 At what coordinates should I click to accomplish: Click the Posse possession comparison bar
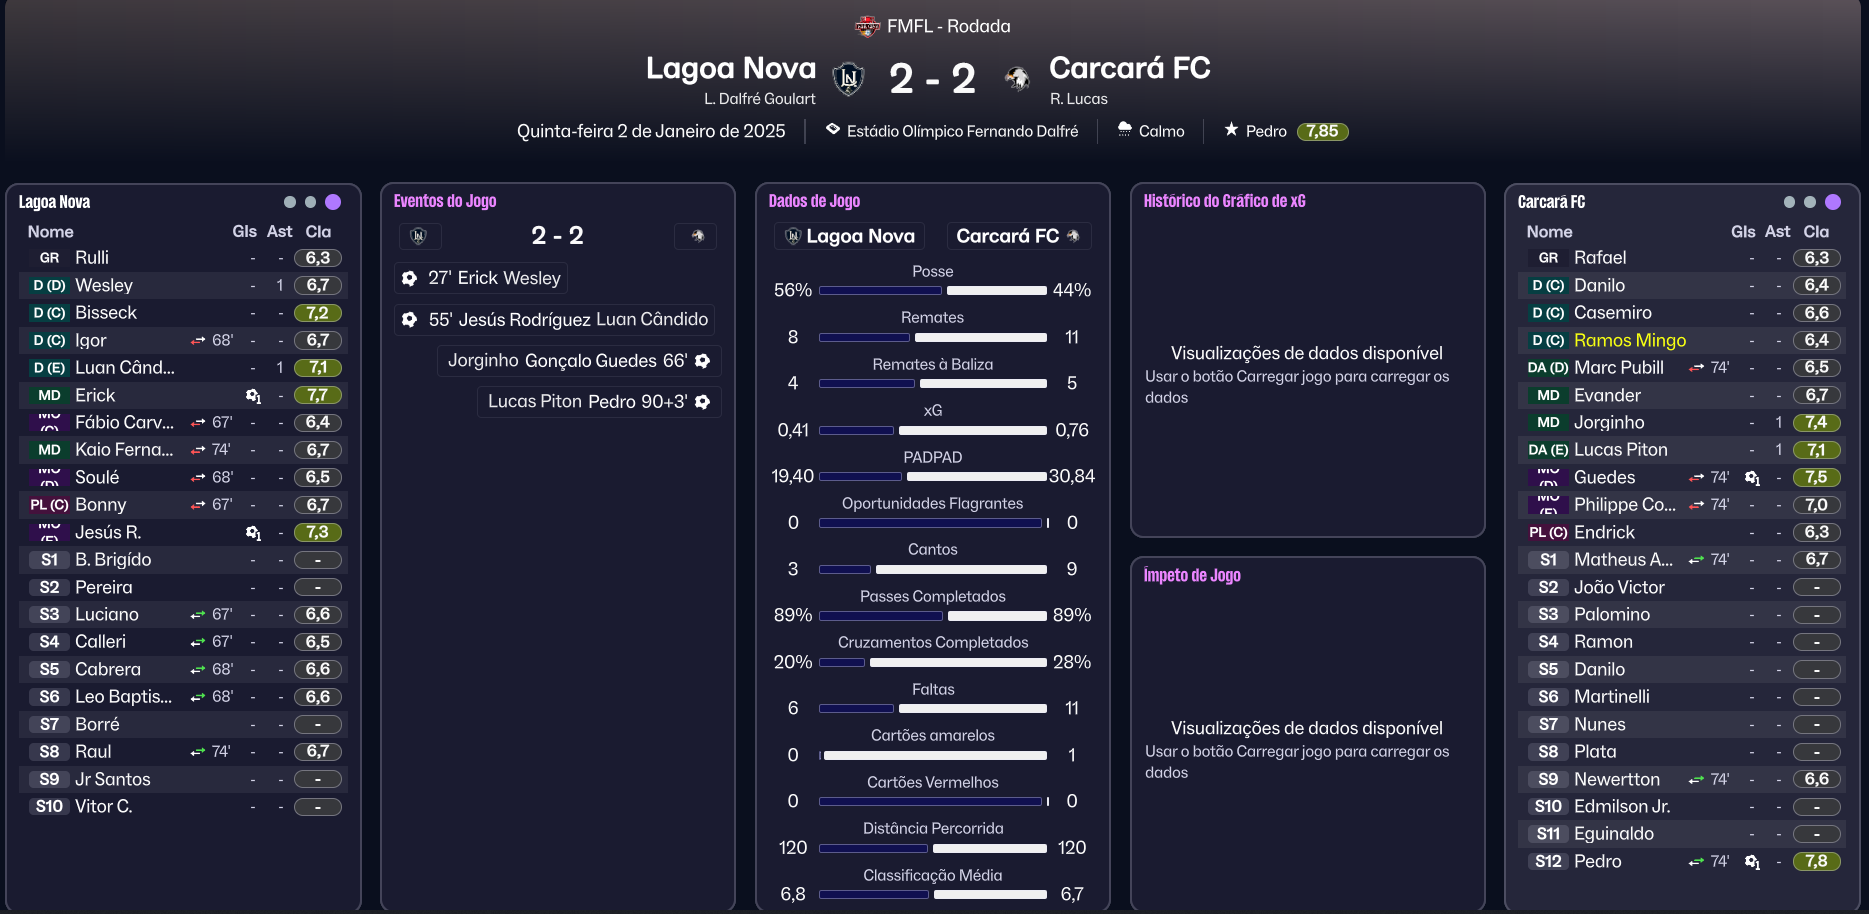(x=932, y=290)
